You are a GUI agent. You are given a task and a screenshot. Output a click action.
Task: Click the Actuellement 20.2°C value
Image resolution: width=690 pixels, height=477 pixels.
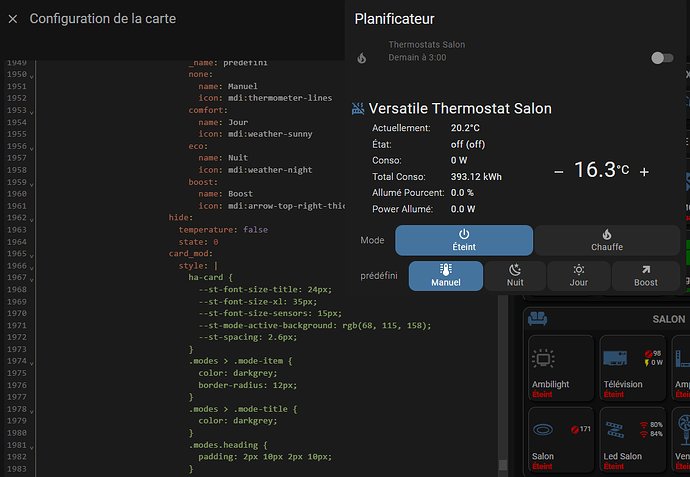465,128
